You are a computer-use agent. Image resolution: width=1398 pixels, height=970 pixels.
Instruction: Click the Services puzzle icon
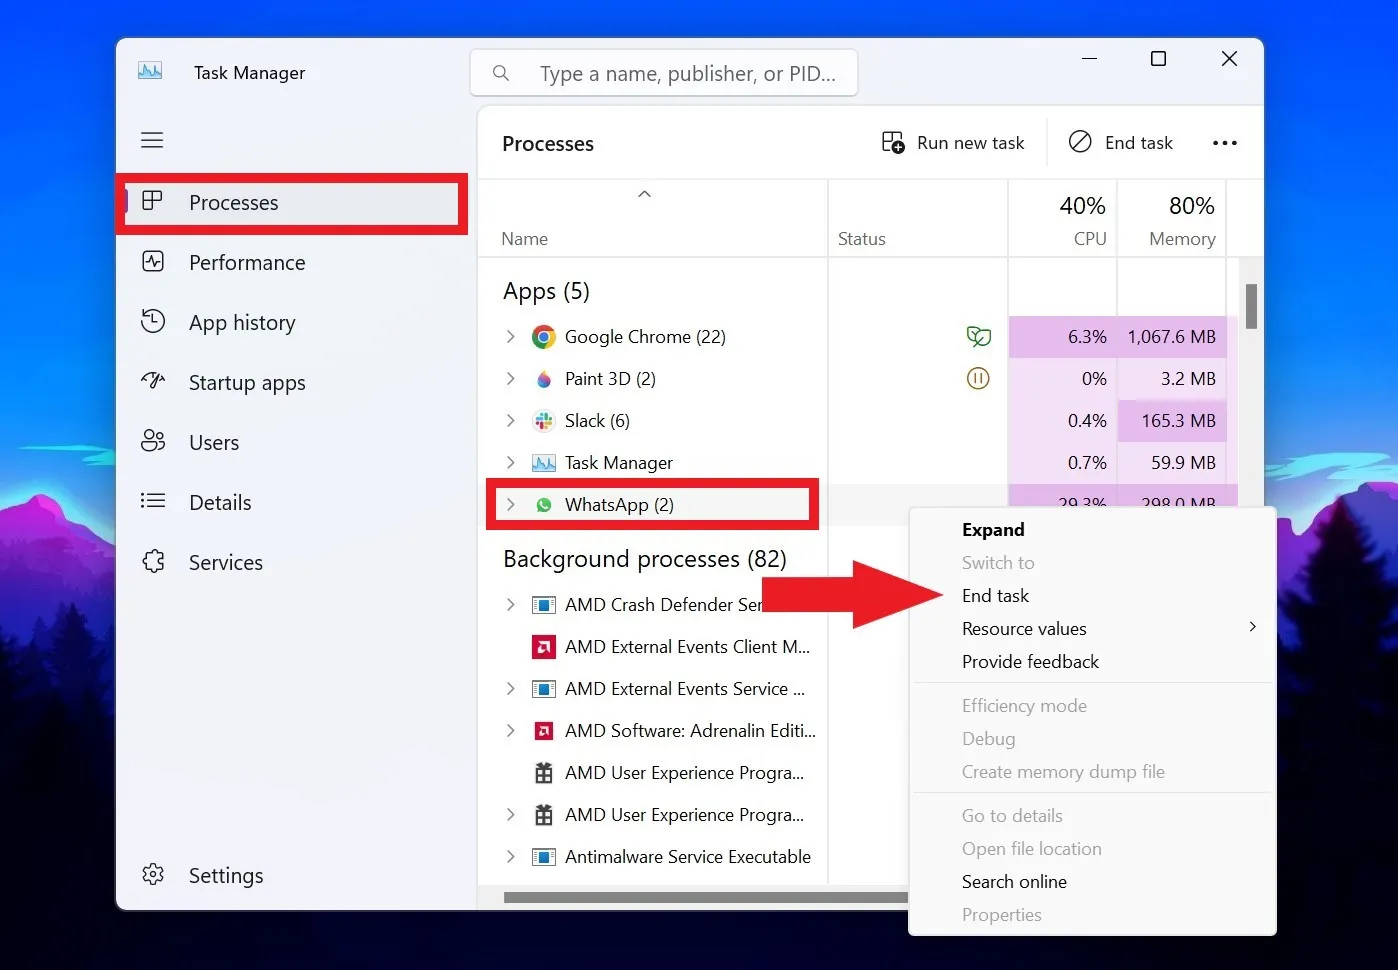click(153, 561)
